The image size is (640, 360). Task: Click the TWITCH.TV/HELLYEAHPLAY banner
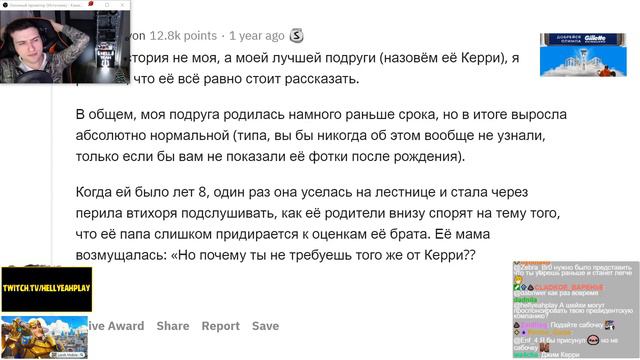click(47, 289)
